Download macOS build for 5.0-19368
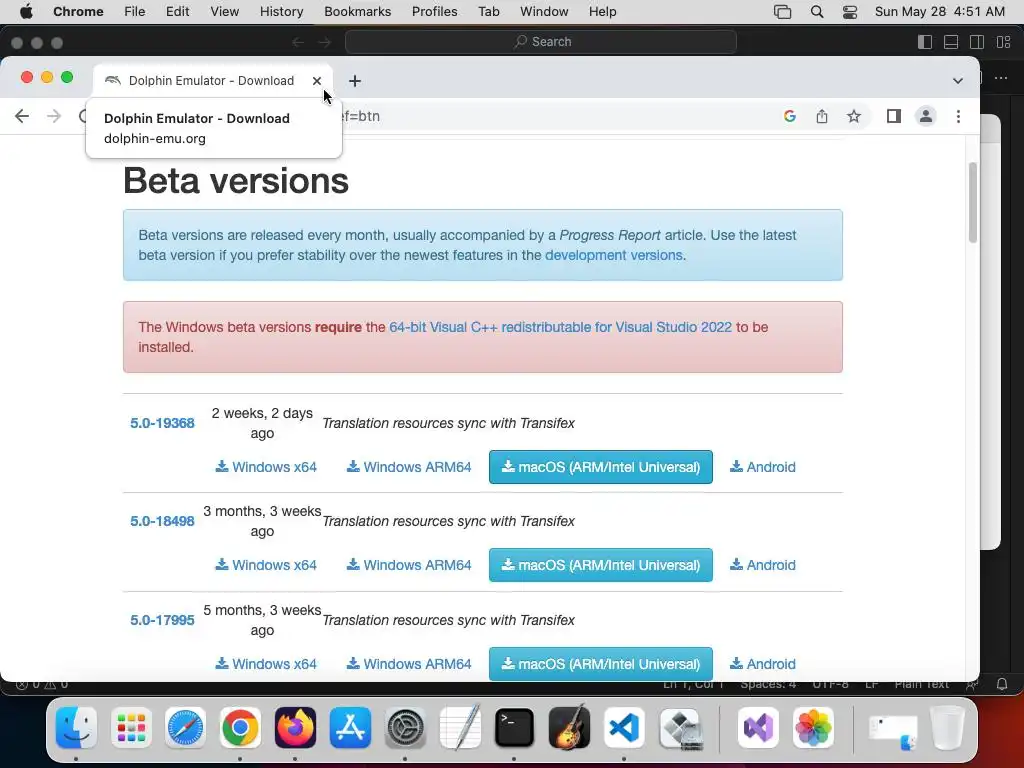Viewport: 1024px width, 768px height. 600,467
